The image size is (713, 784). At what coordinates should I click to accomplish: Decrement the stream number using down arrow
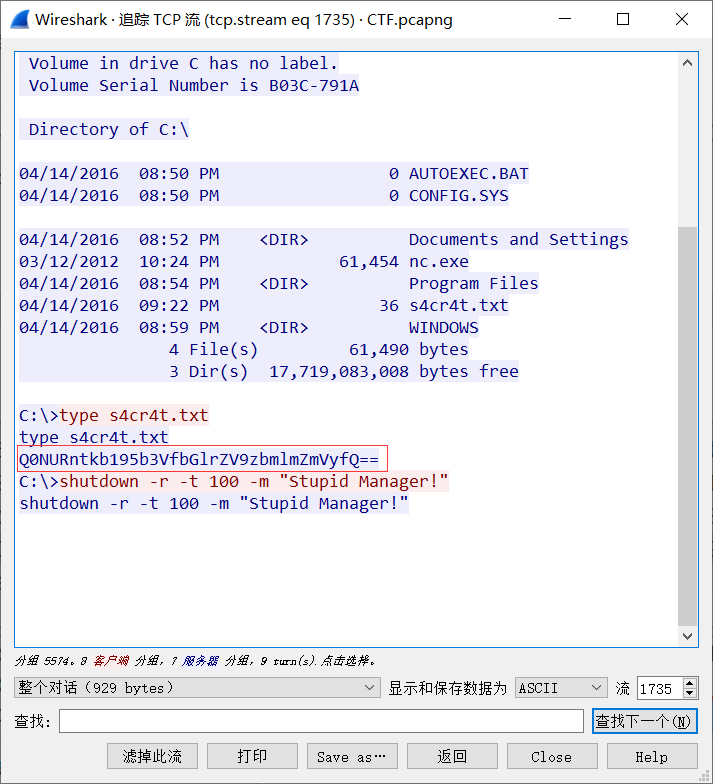coord(690,693)
